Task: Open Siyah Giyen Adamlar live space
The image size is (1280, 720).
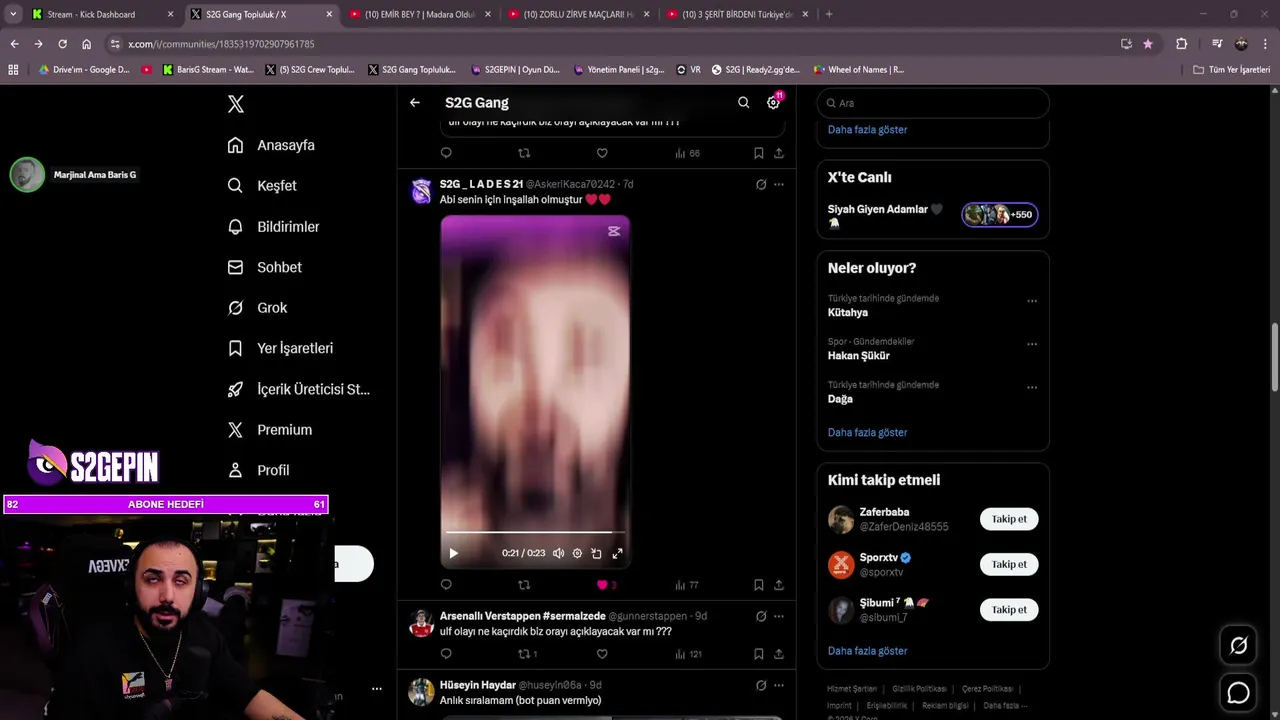Action: tap(933, 215)
